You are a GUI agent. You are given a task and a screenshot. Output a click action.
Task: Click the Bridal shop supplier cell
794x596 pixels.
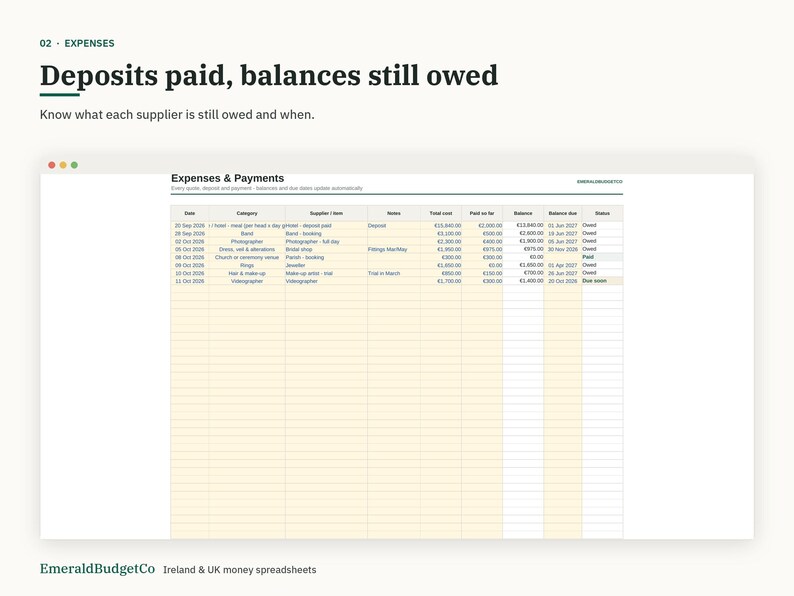click(x=326, y=249)
